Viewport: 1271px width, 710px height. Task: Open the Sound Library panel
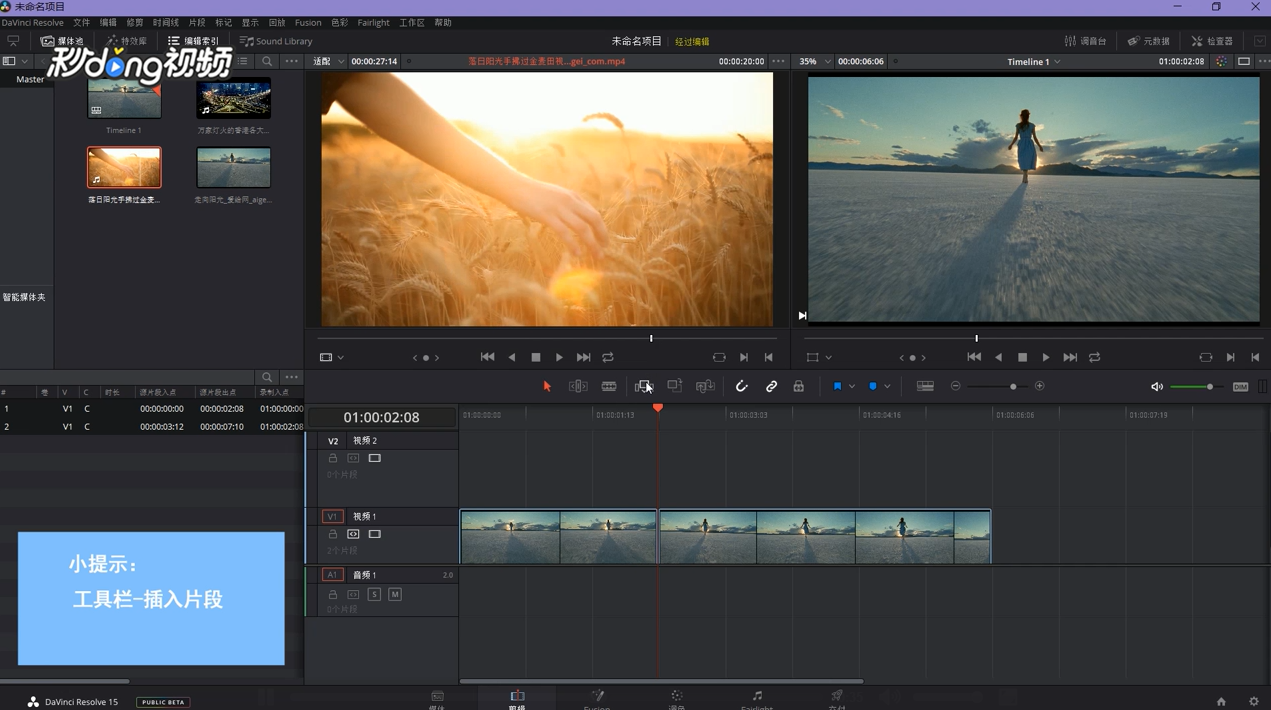coord(276,41)
